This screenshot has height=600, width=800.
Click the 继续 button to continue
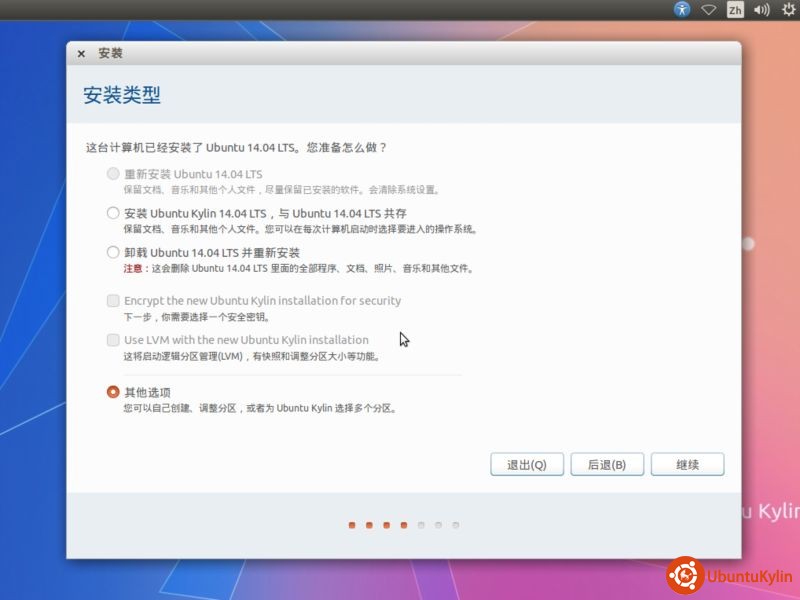(x=687, y=465)
